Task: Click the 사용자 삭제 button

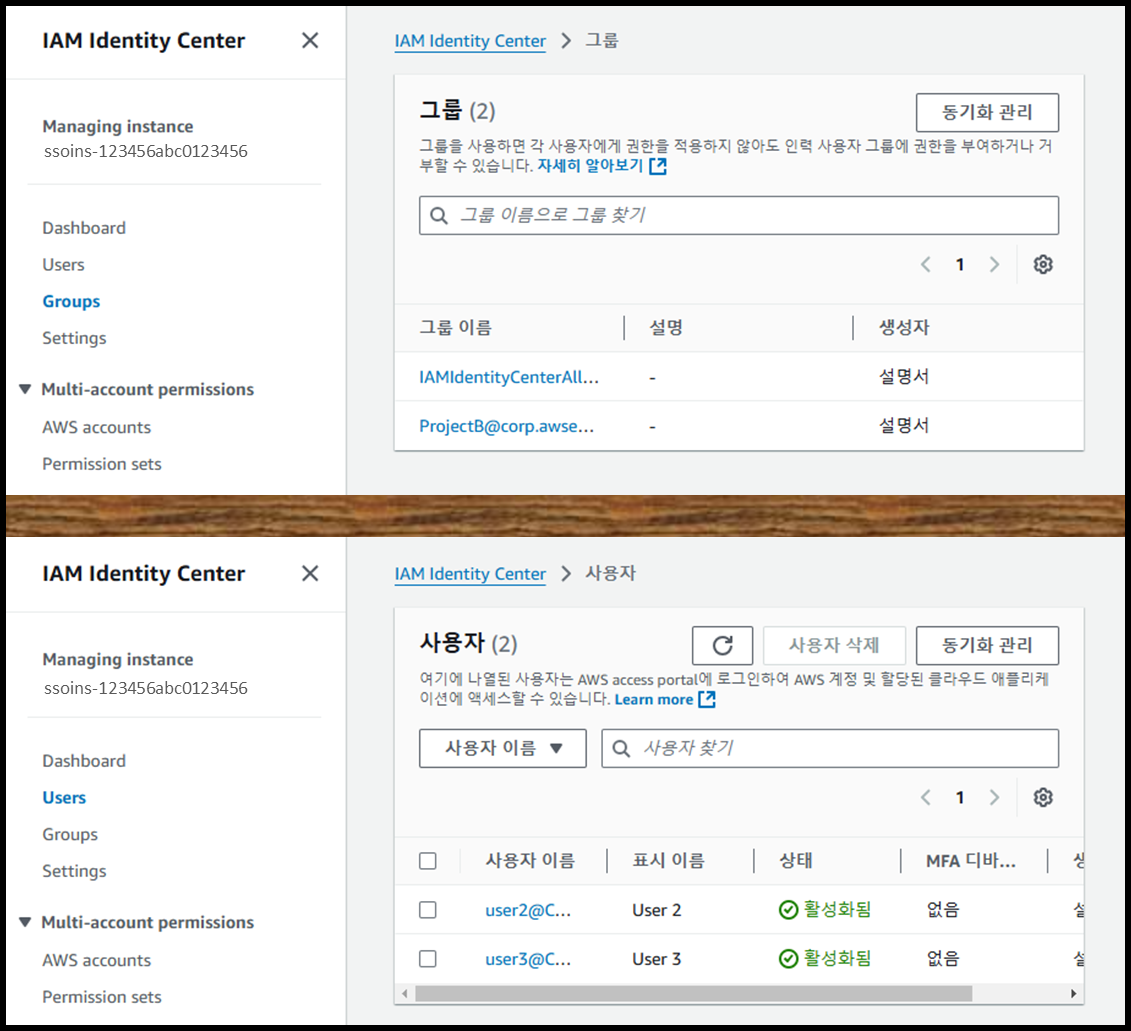Action: tap(835, 645)
